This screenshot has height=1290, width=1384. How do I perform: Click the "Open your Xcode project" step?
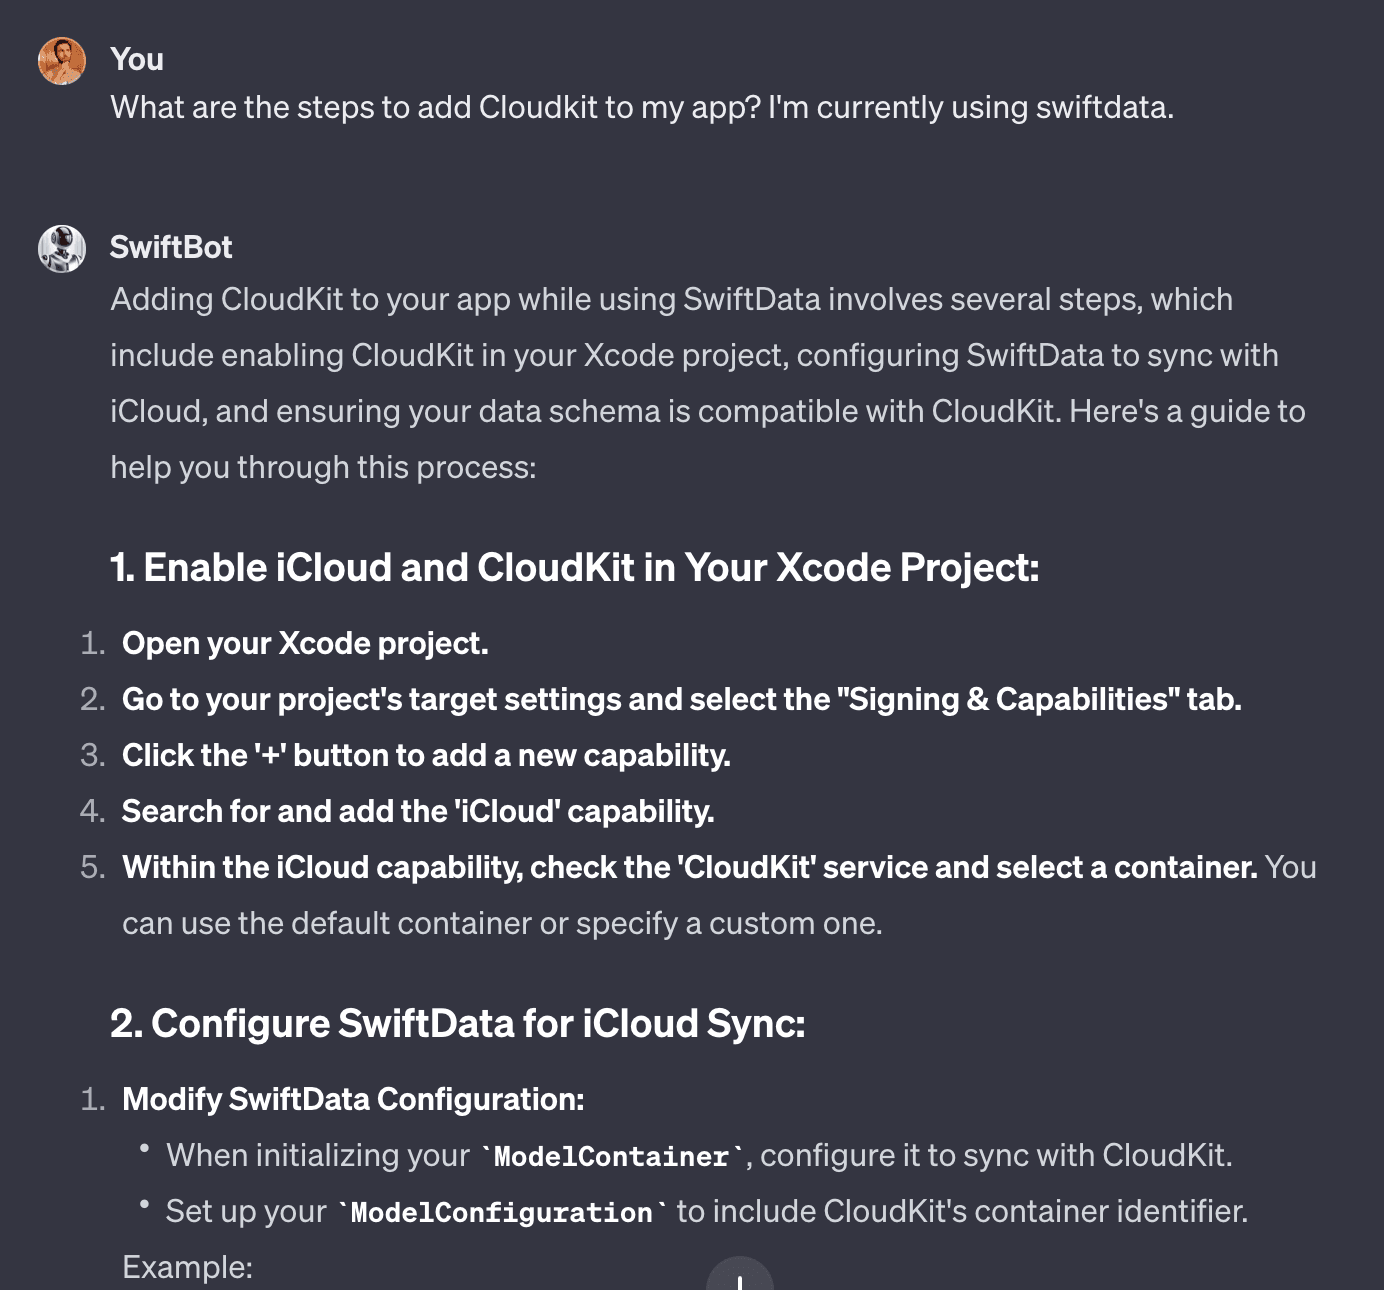(305, 643)
